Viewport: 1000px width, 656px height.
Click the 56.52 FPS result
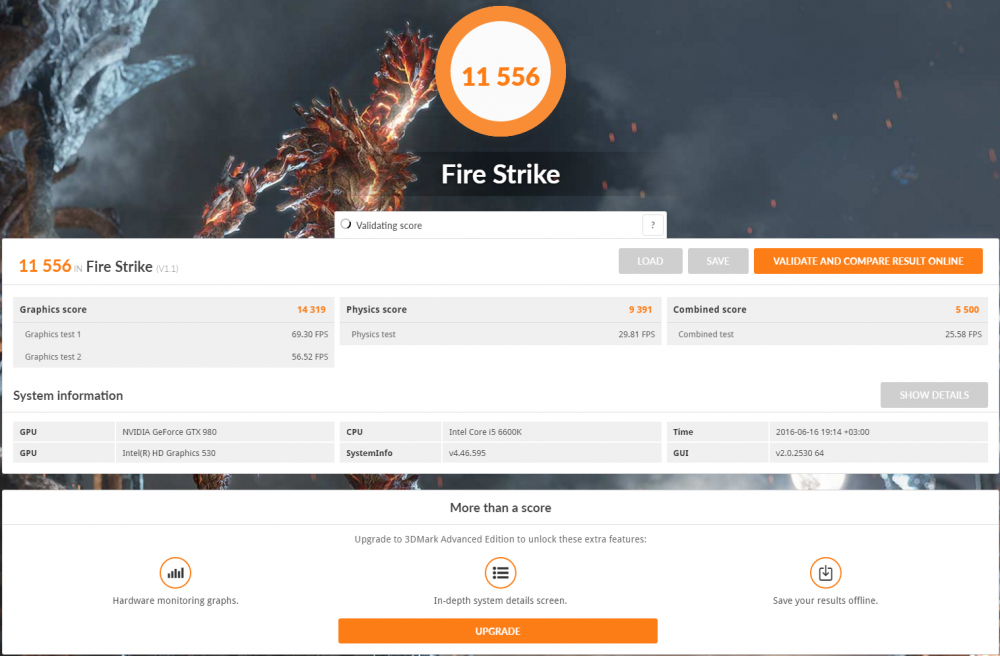310,357
